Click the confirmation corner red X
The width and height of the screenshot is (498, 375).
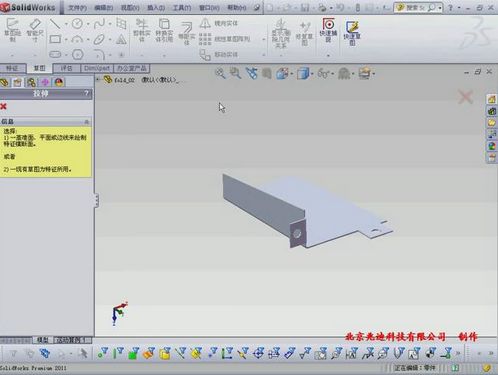[465, 97]
